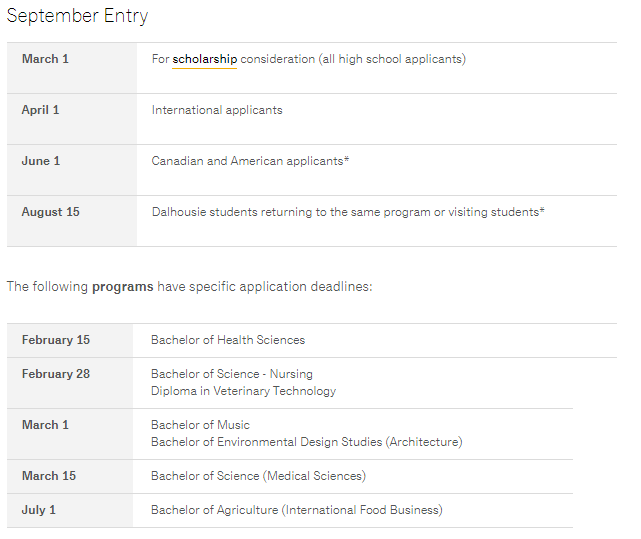
Task: Select the April 1 date cell
Action: [x=41, y=110]
